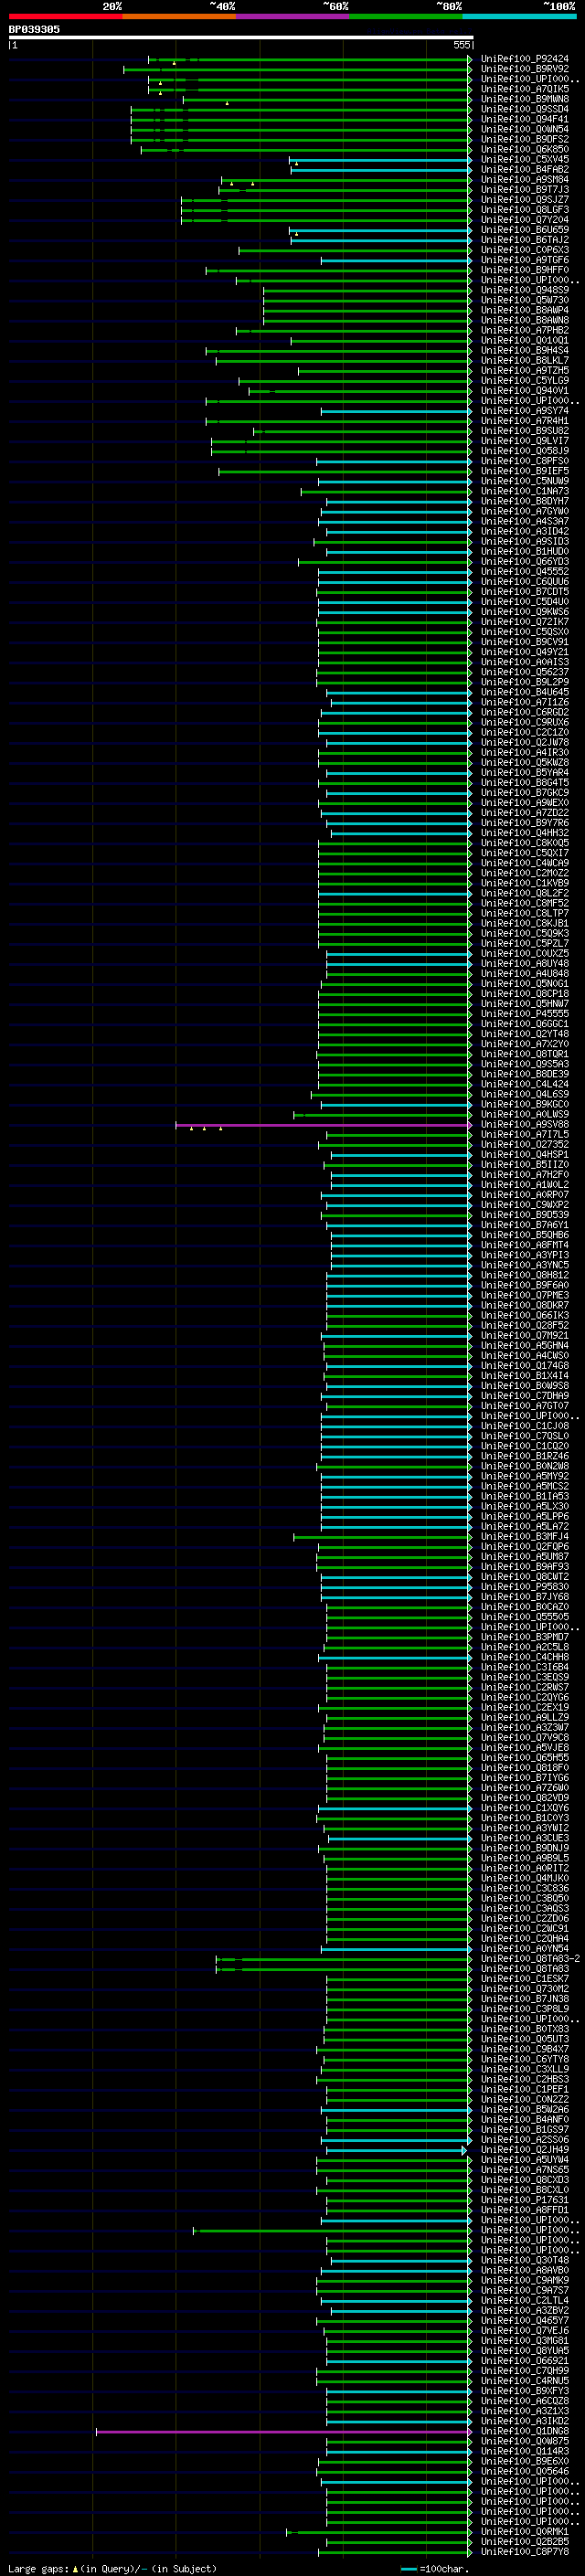This screenshot has height=2576, width=585.
Task: Pick the UniRef100_A9SY74 row label
Action: 524,411
